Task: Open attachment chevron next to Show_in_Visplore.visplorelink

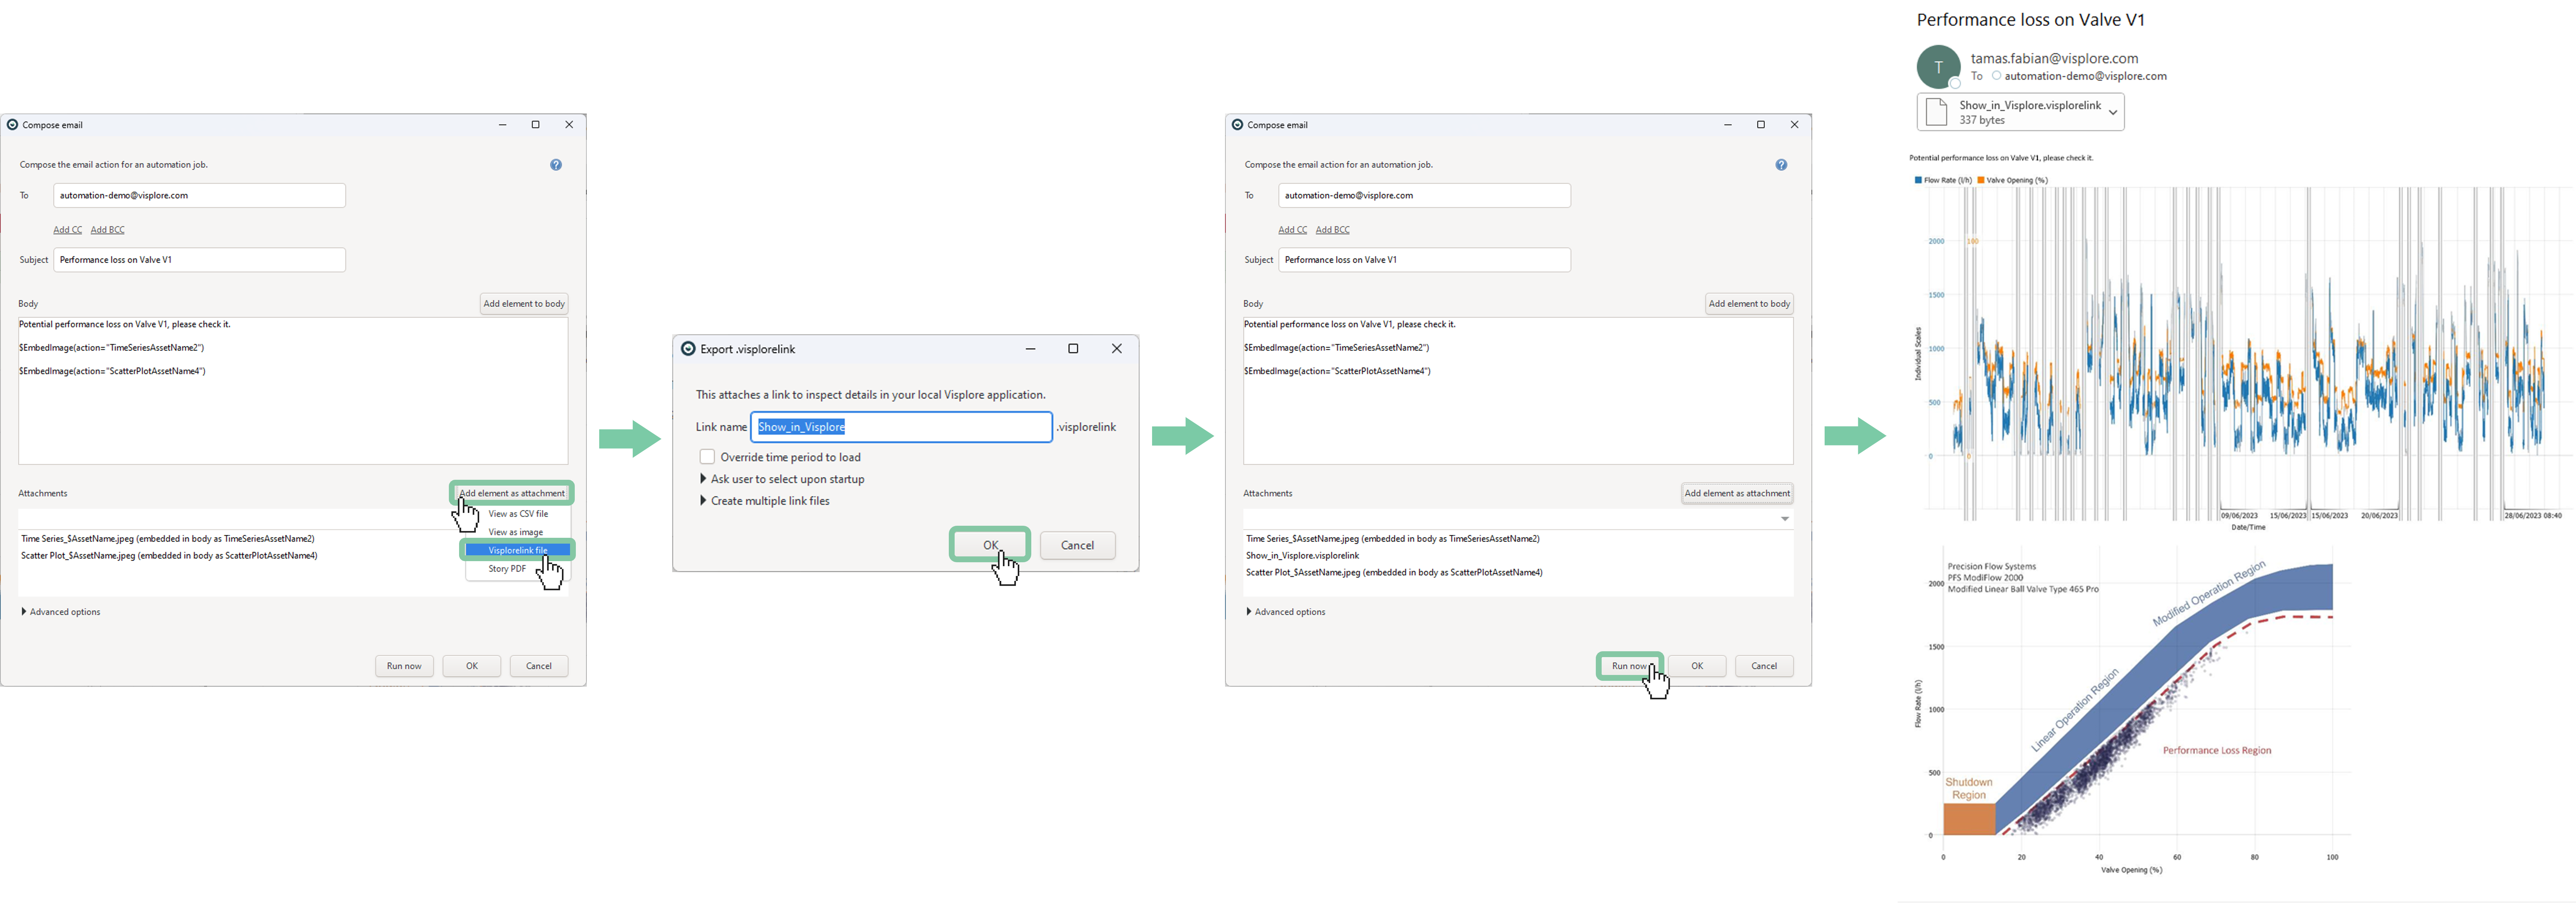Action: pyautogui.click(x=2113, y=113)
